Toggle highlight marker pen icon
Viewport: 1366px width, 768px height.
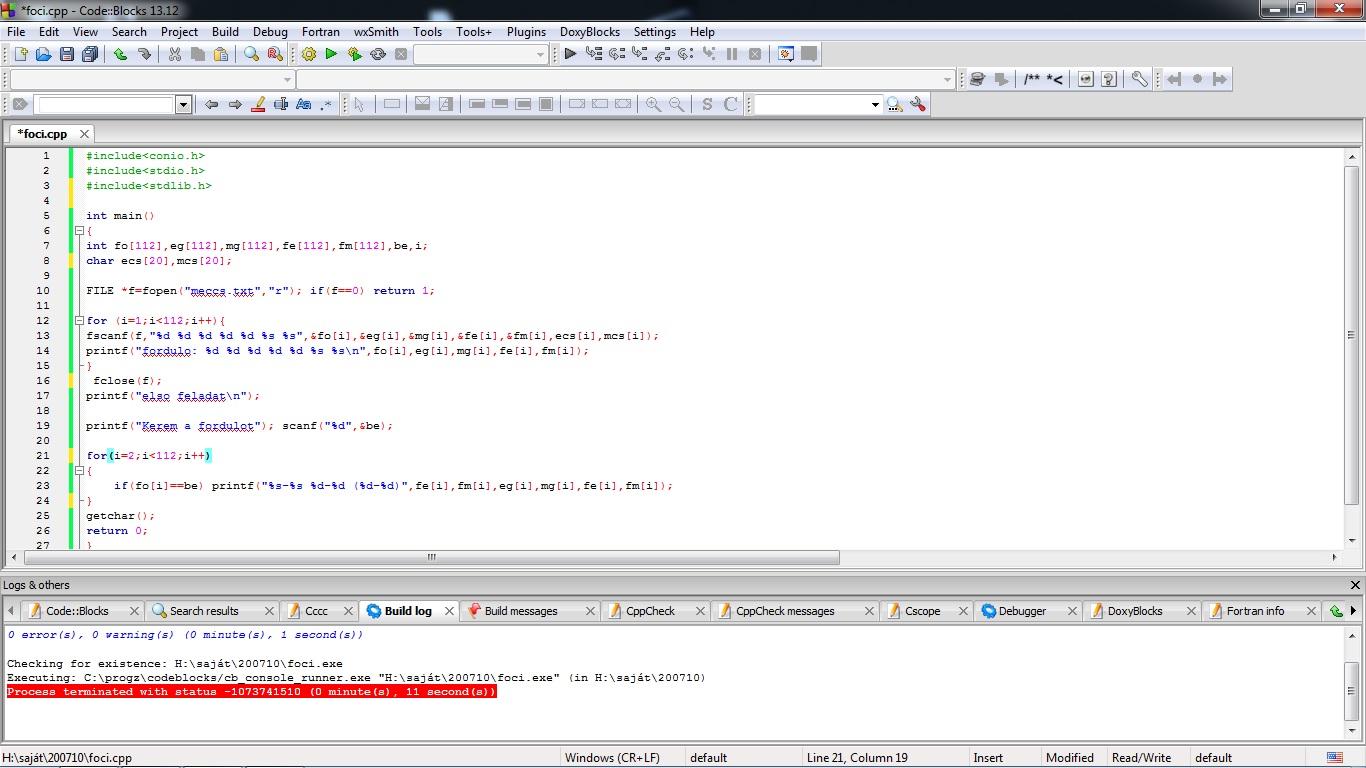click(x=258, y=104)
